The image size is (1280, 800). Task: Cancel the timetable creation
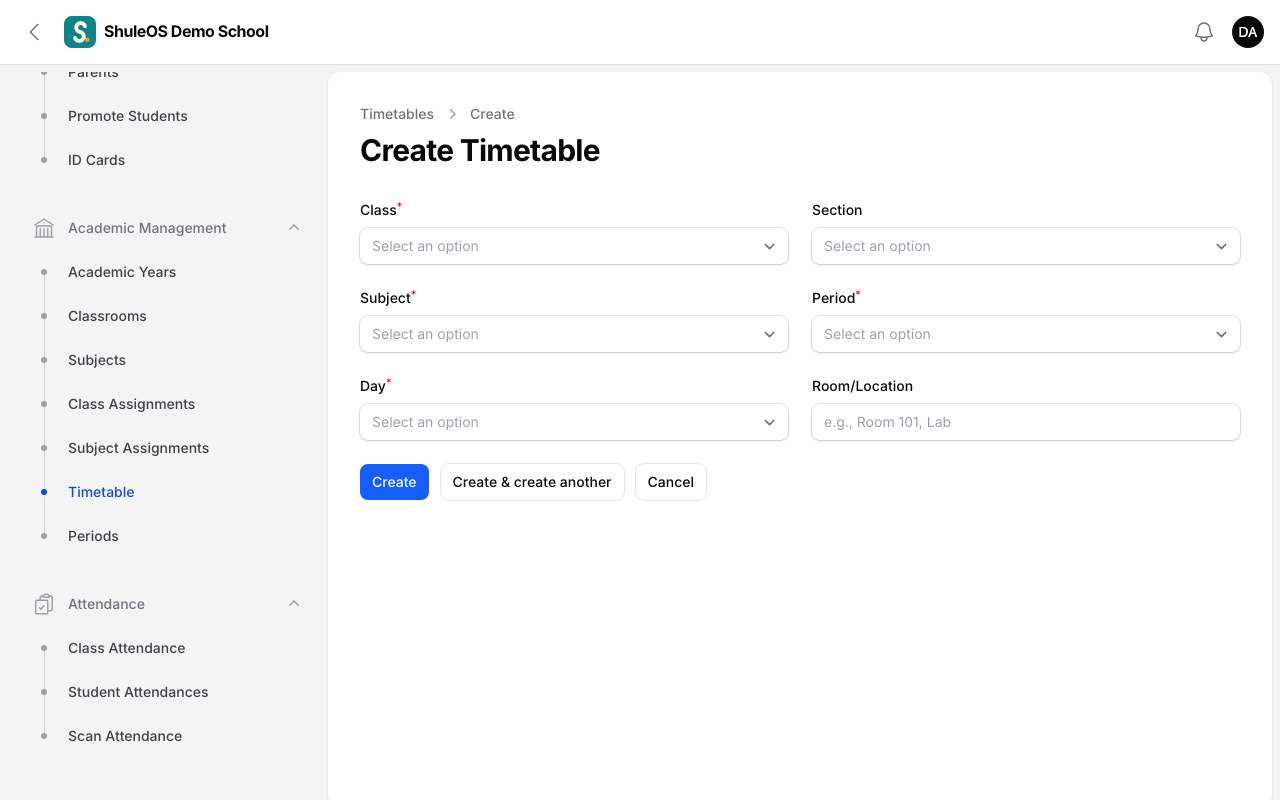[x=671, y=482]
